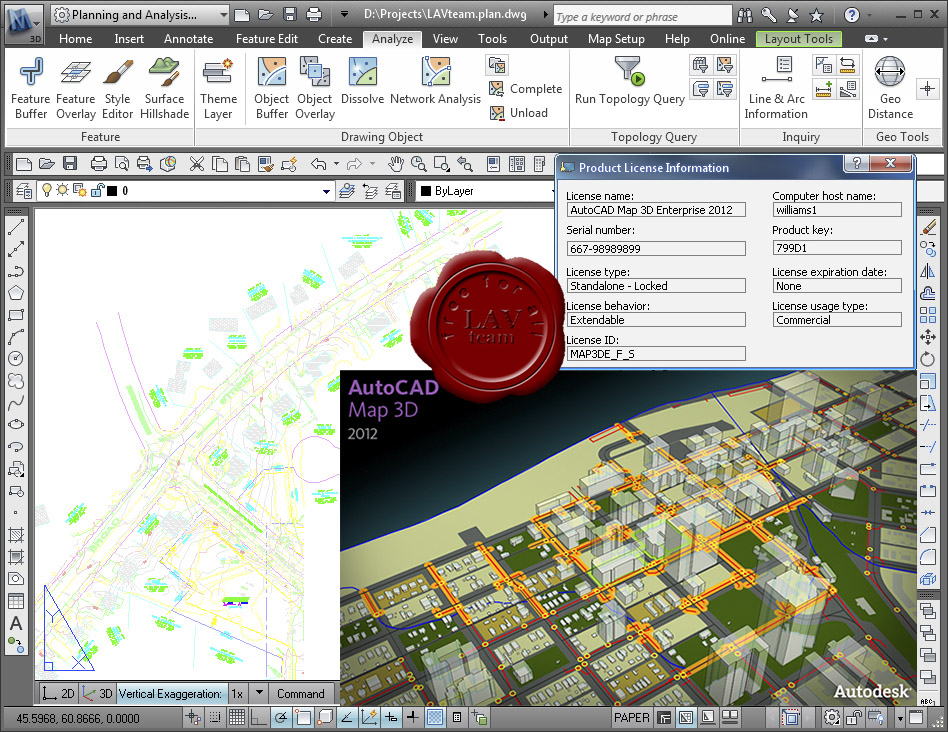The width and height of the screenshot is (948, 732).
Task: Switch the PAPER space toggle
Action: pos(631,717)
